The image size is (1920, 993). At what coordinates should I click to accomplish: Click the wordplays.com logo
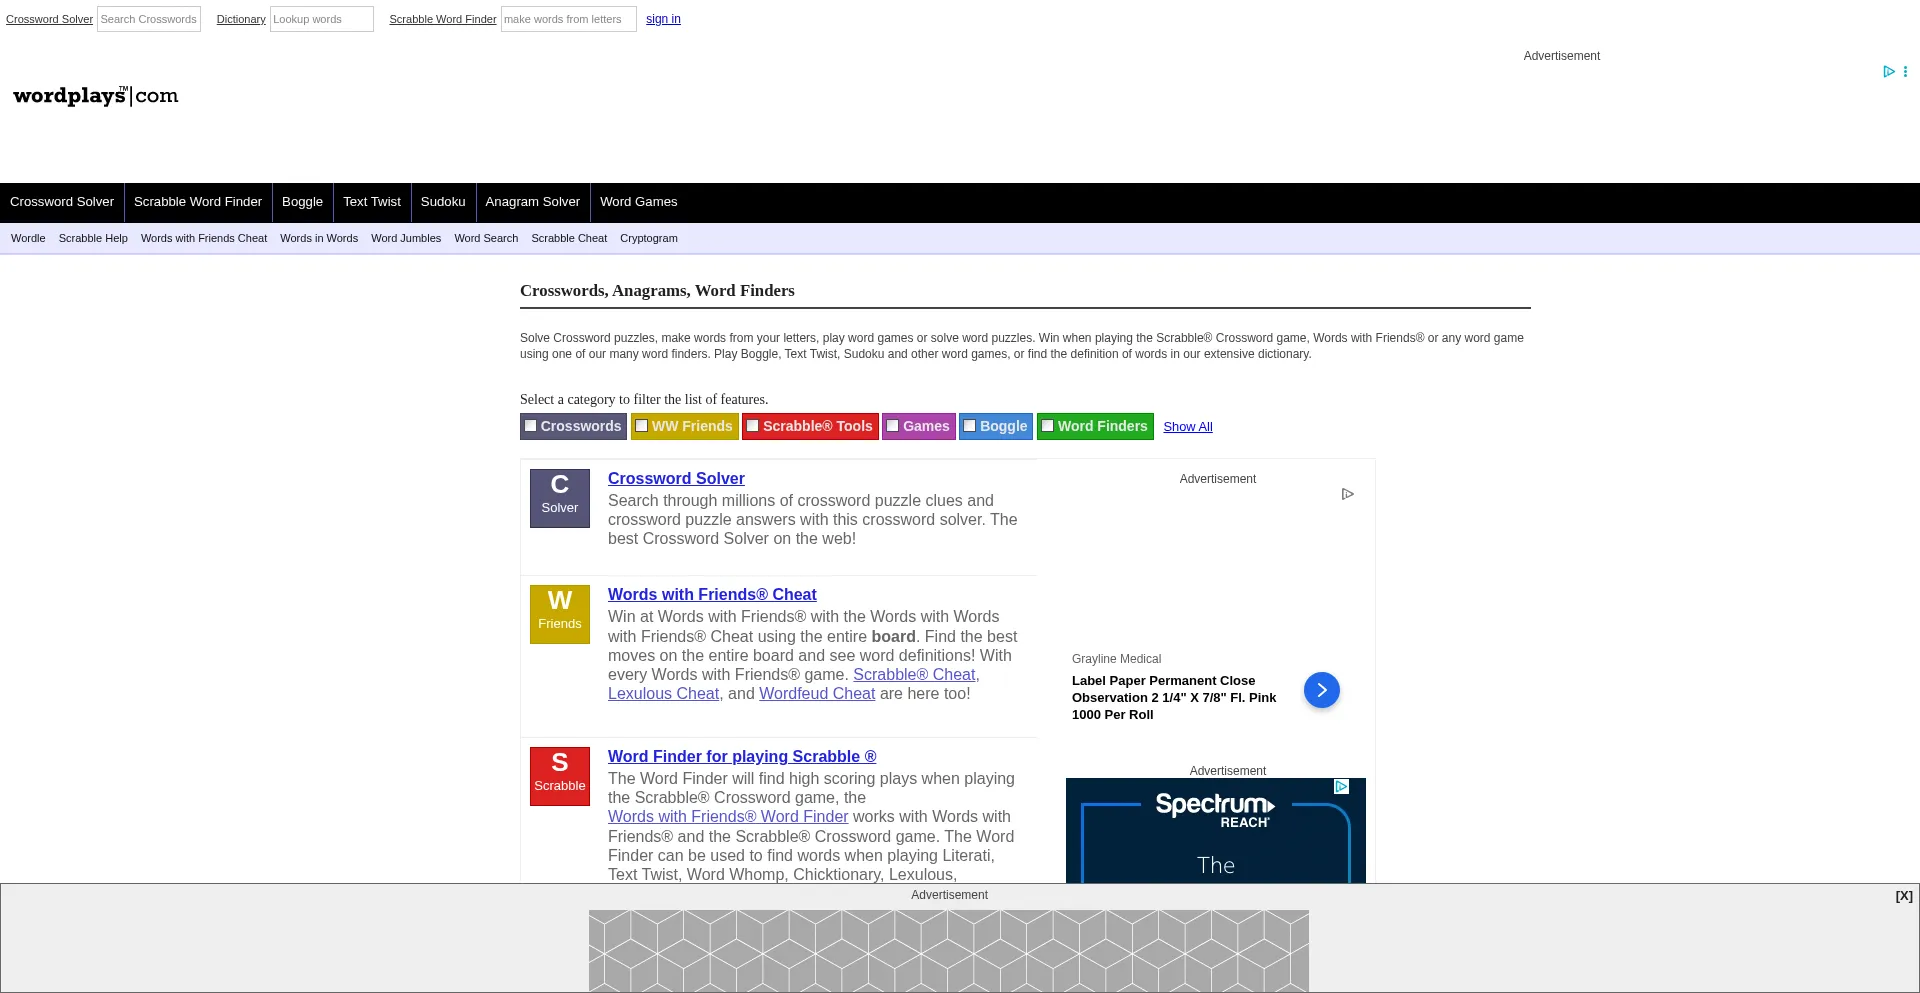pos(96,96)
